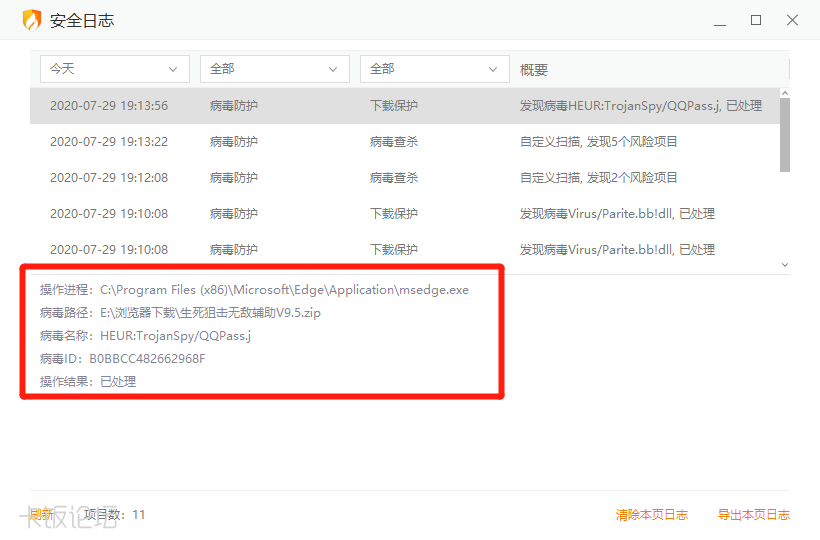
Task: Select the 19:12:08 log entry with 2个风险项目
Action: (400, 178)
